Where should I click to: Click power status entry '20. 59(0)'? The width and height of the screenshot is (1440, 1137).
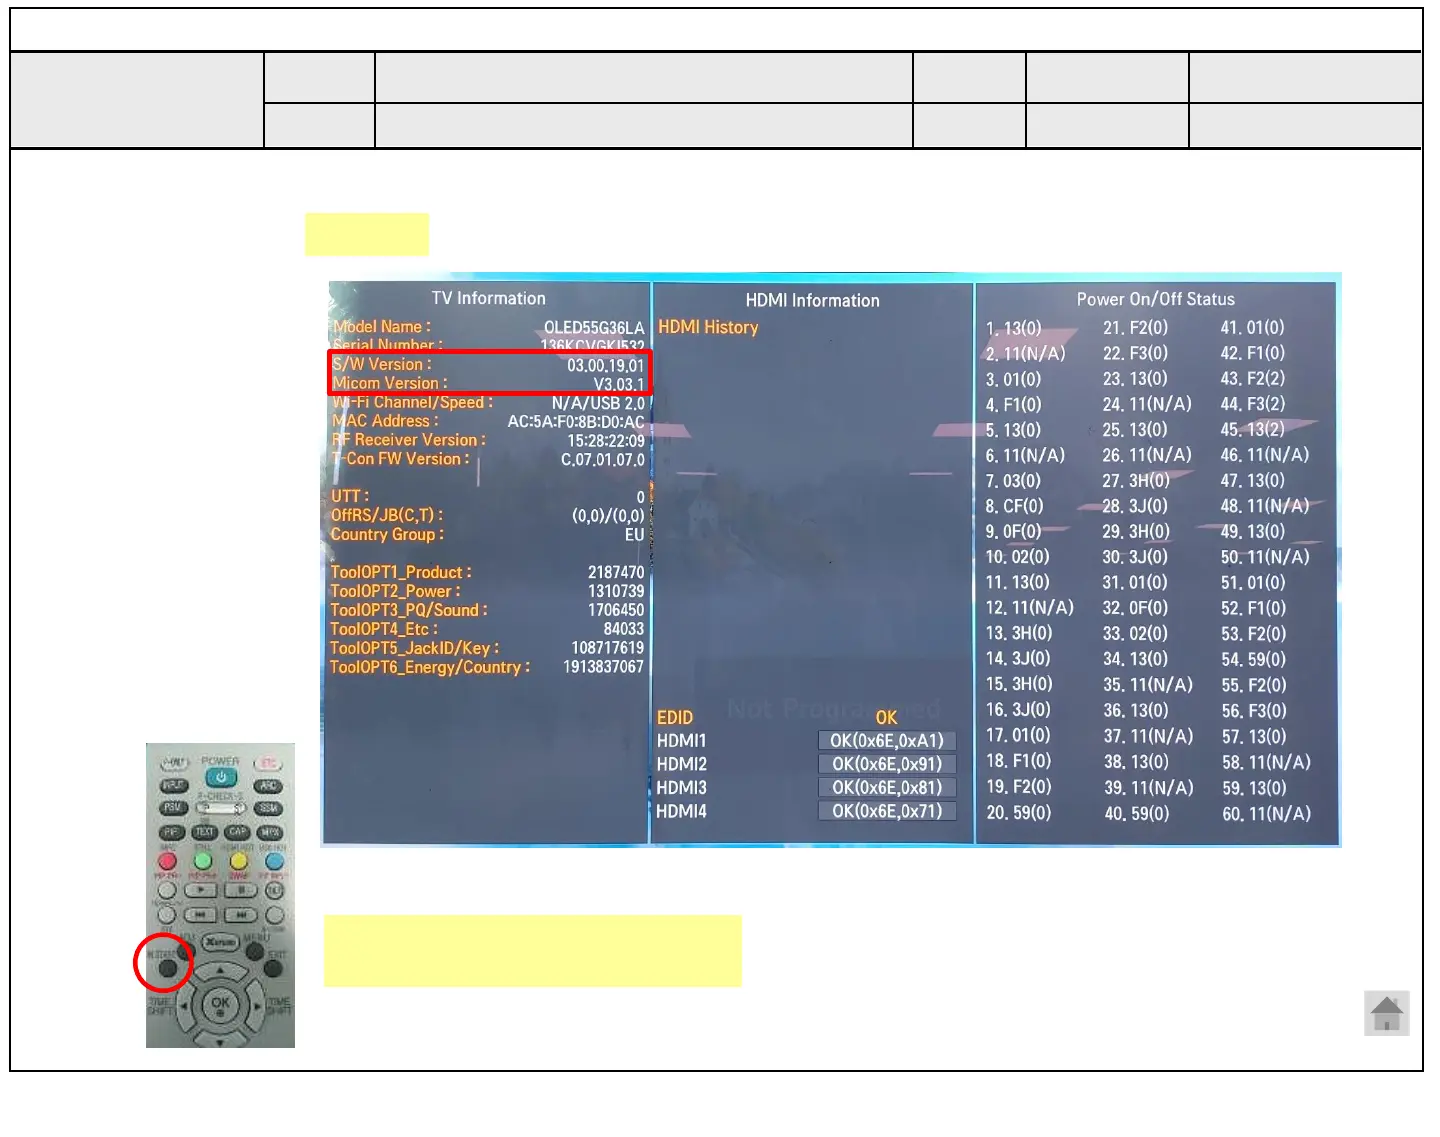[1018, 813]
